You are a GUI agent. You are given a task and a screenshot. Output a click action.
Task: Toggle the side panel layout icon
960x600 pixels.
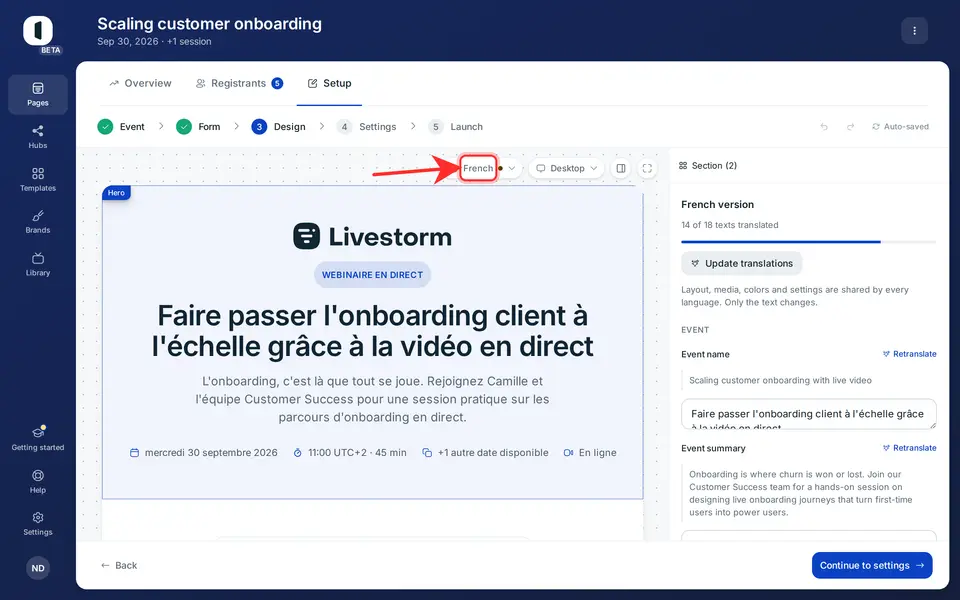click(621, 168)
